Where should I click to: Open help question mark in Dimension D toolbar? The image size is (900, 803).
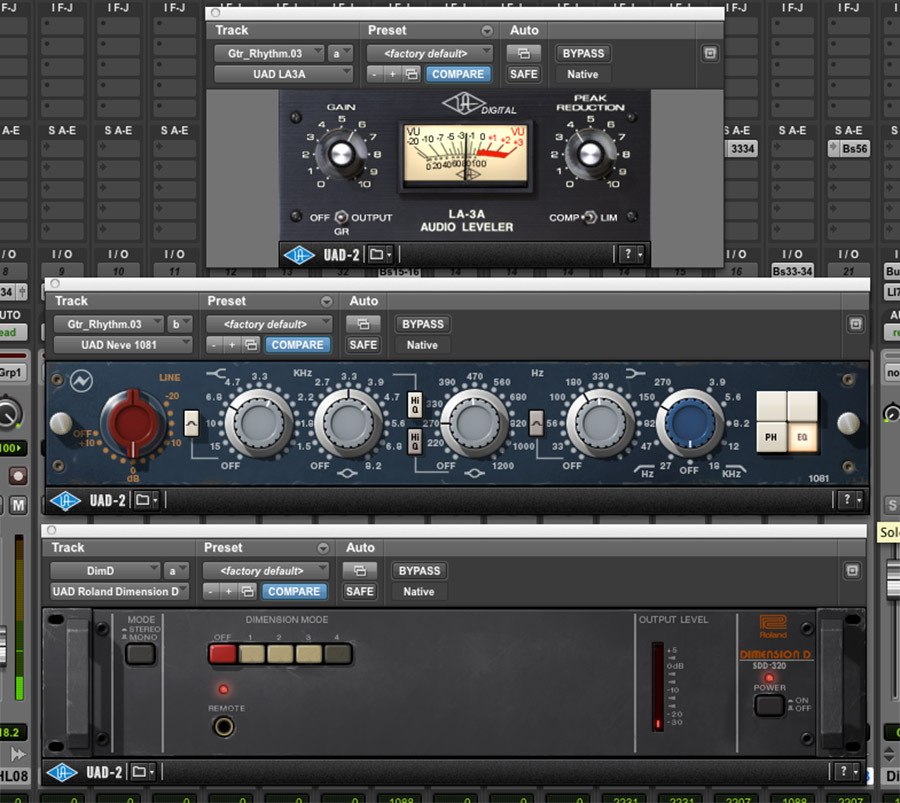point(847,771)
